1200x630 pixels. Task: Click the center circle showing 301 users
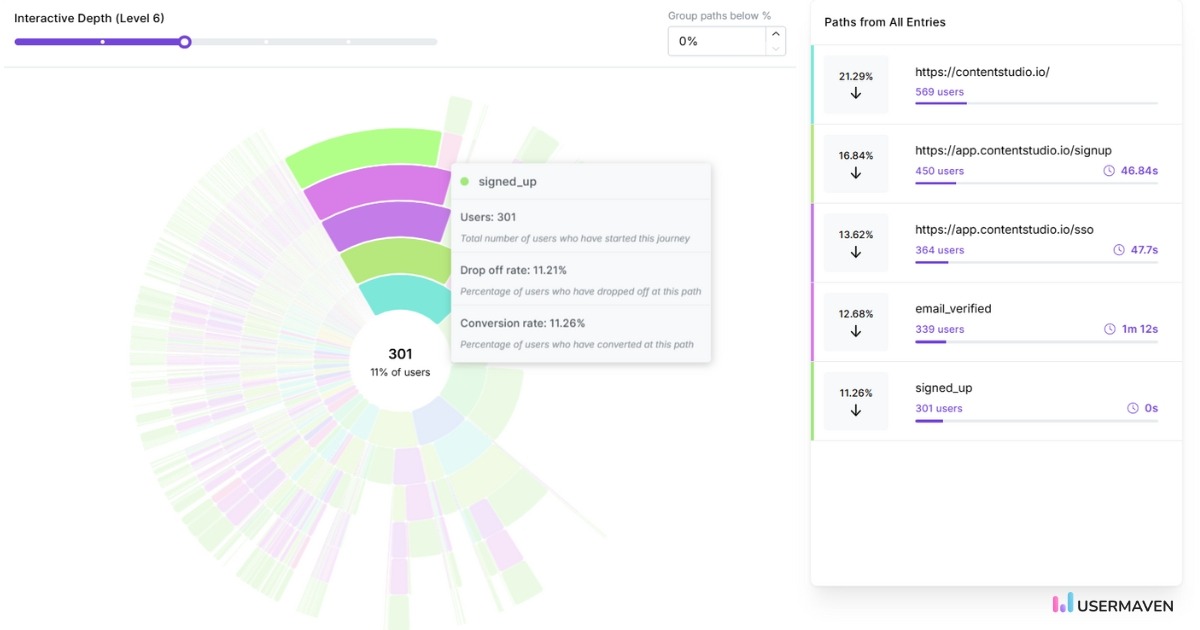click(x=400, y=362)
